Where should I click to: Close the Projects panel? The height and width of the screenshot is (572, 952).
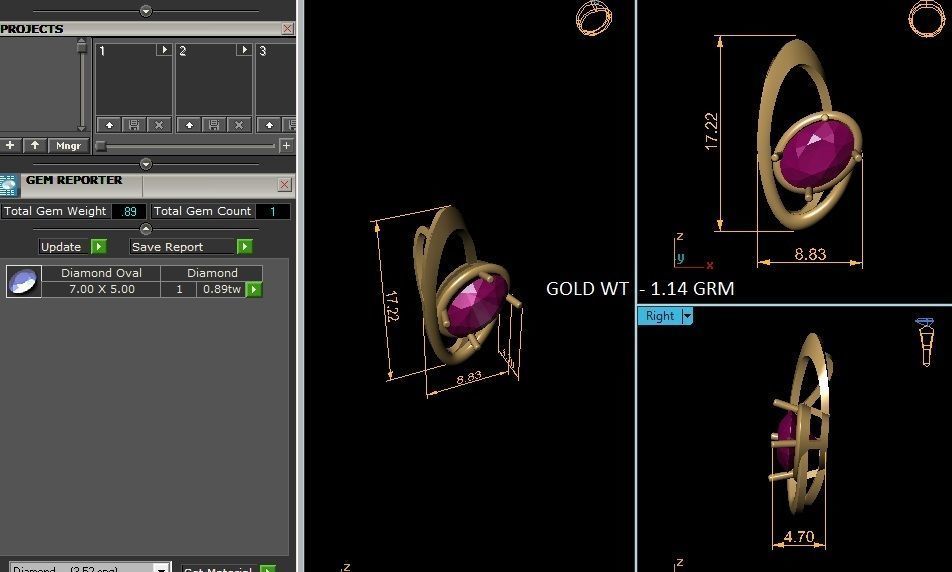(x=288, y=29)
